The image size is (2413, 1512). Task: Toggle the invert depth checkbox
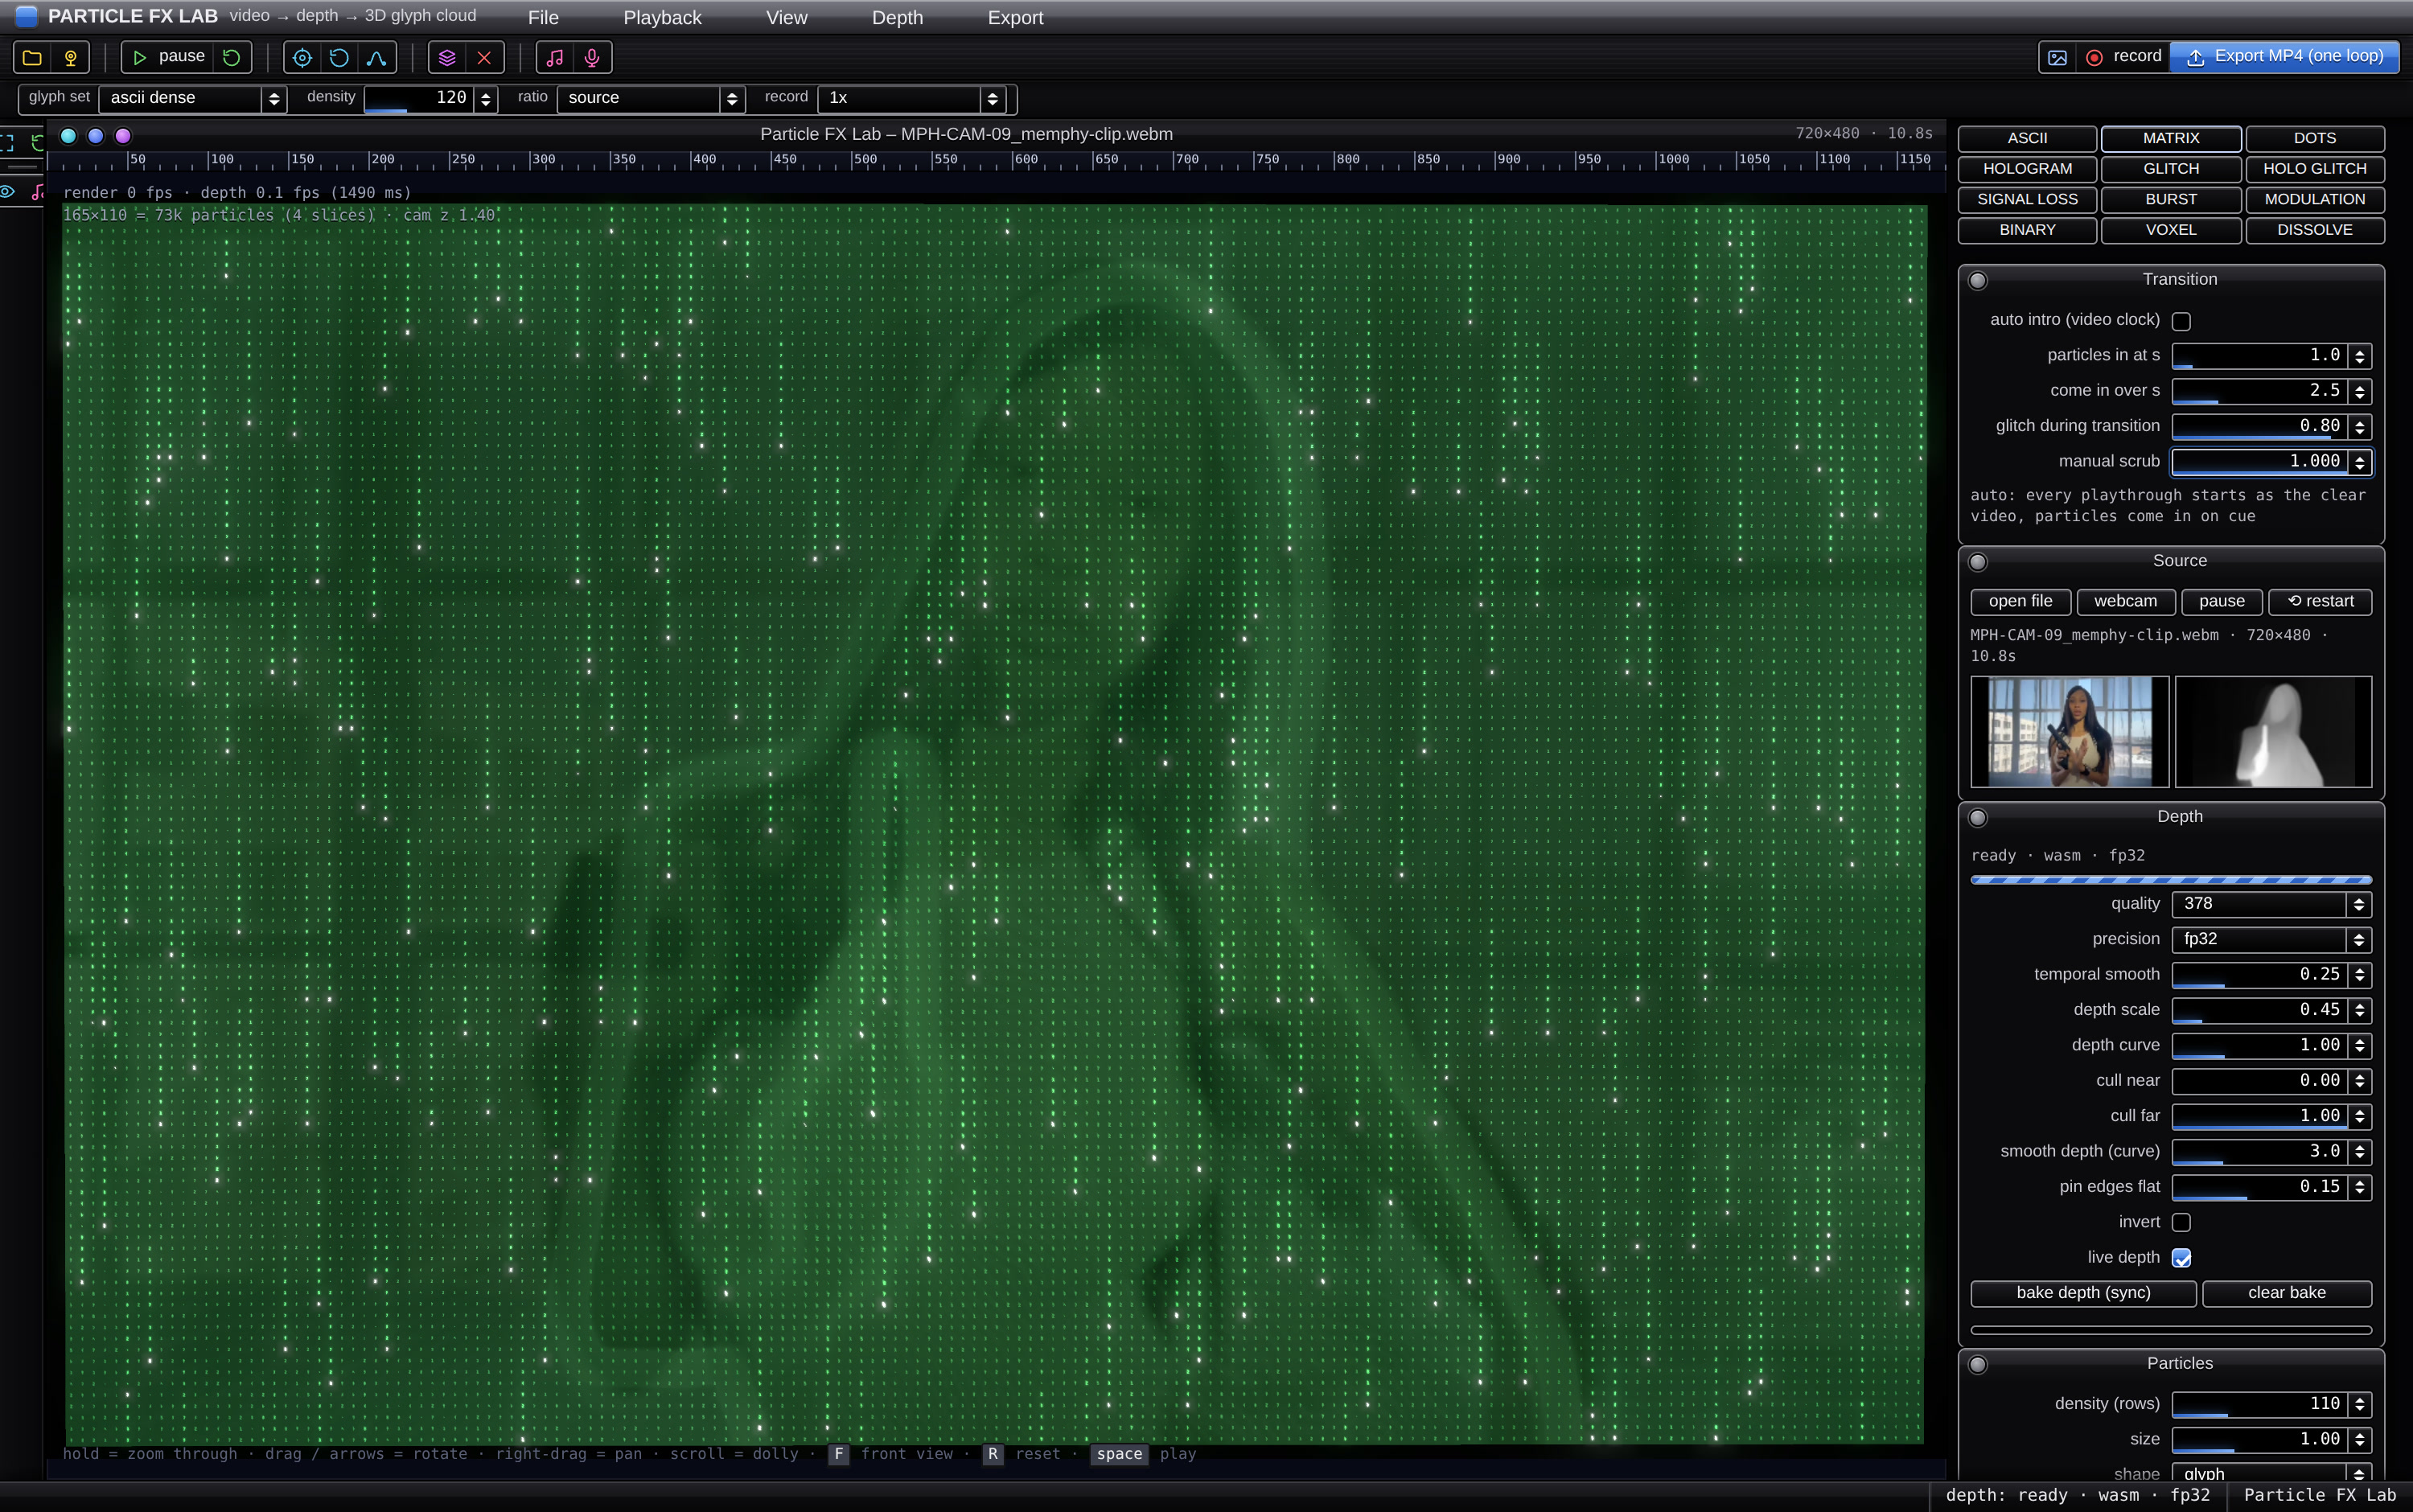coord(2181,1222)
